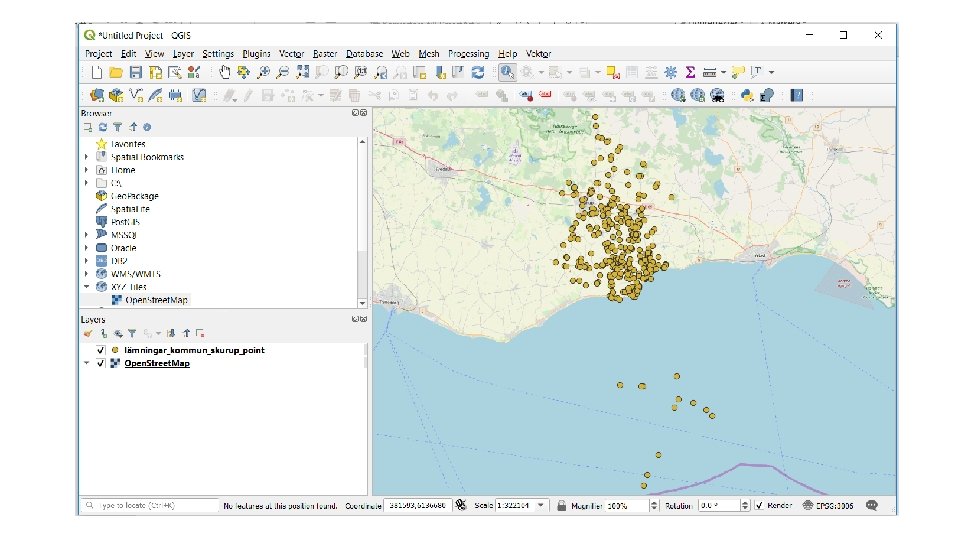The width and height of the screenshot is (960, 540).
Task: Uncheck the OpenStreetMap layer checkbox
Action: [x=100, y=363]
